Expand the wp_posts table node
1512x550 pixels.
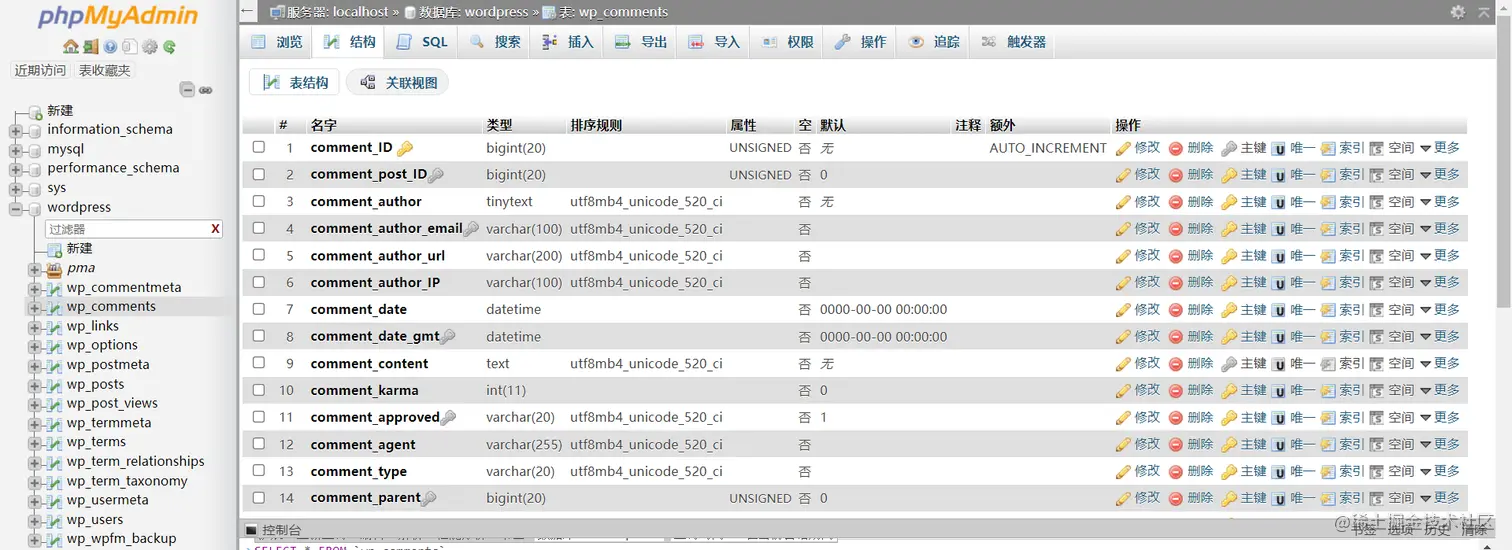35,385
